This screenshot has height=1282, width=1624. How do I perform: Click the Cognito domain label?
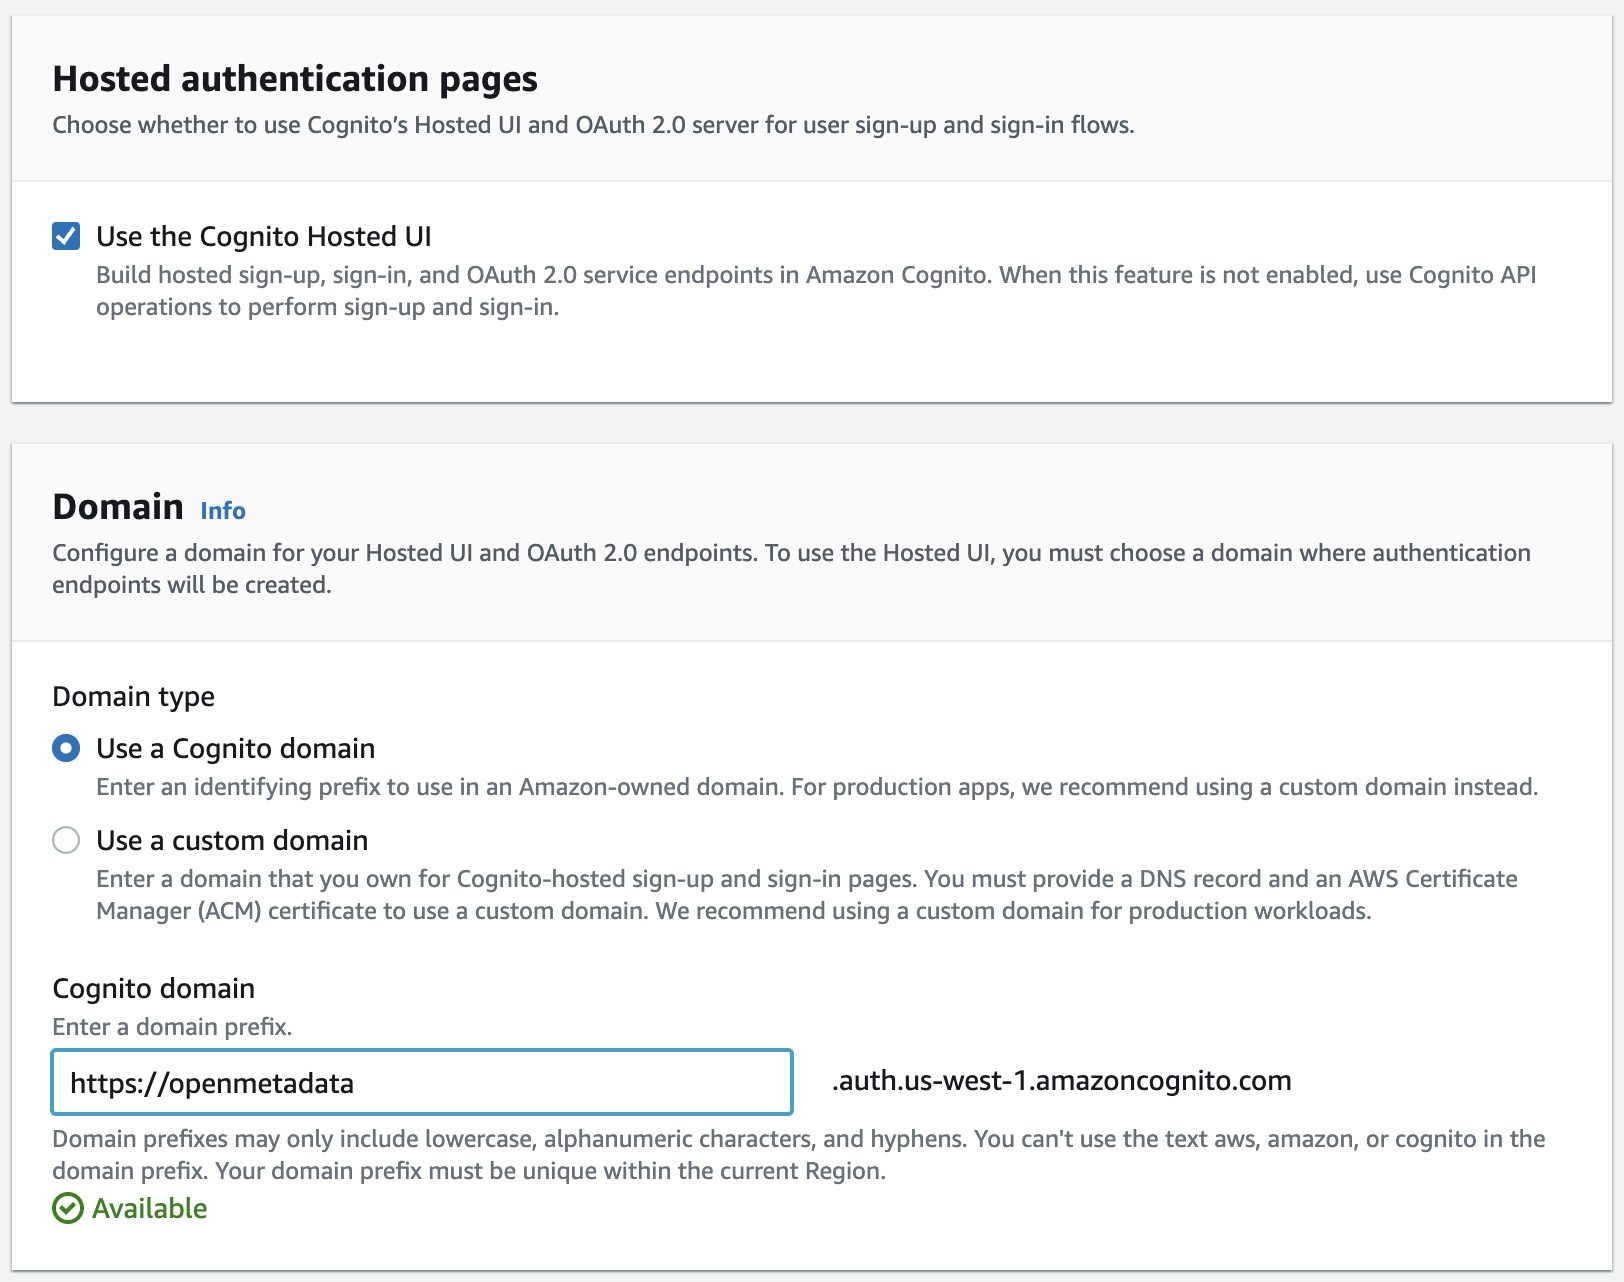pos(154,988)
